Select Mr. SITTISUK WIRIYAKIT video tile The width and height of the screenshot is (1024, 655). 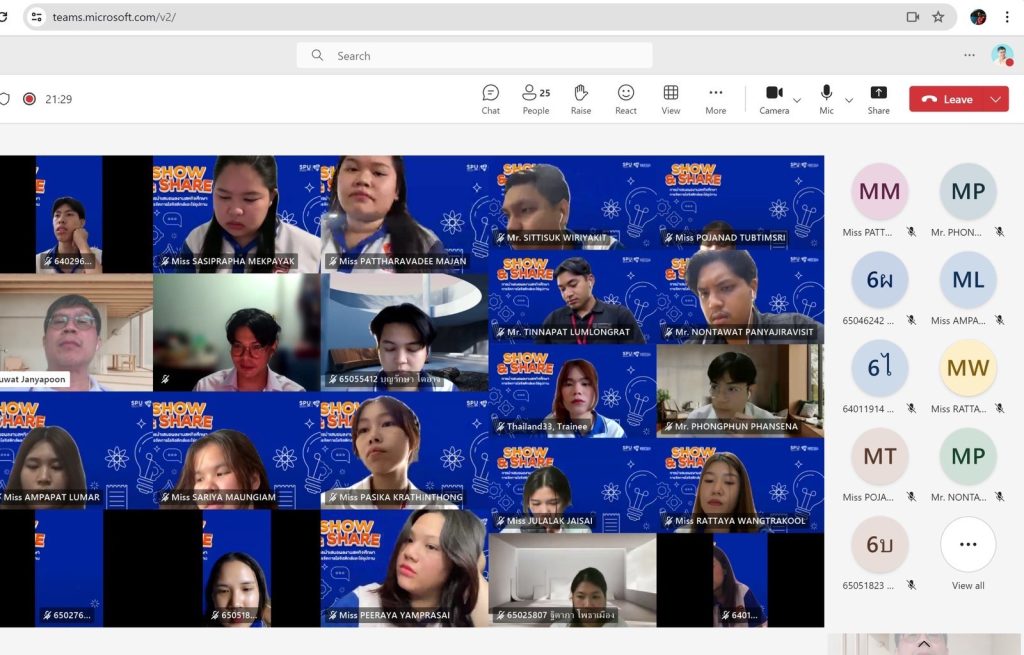(x=573, y=202)
